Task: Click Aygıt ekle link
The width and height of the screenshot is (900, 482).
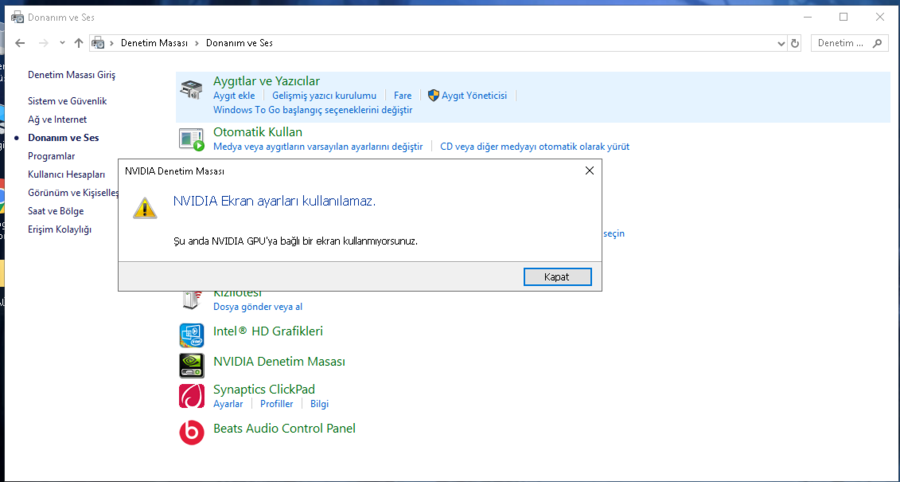Action: pos(234,96)
